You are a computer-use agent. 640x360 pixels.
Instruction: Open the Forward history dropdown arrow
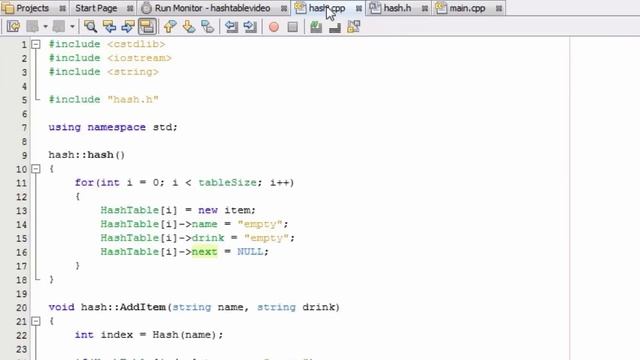[72, 27]
